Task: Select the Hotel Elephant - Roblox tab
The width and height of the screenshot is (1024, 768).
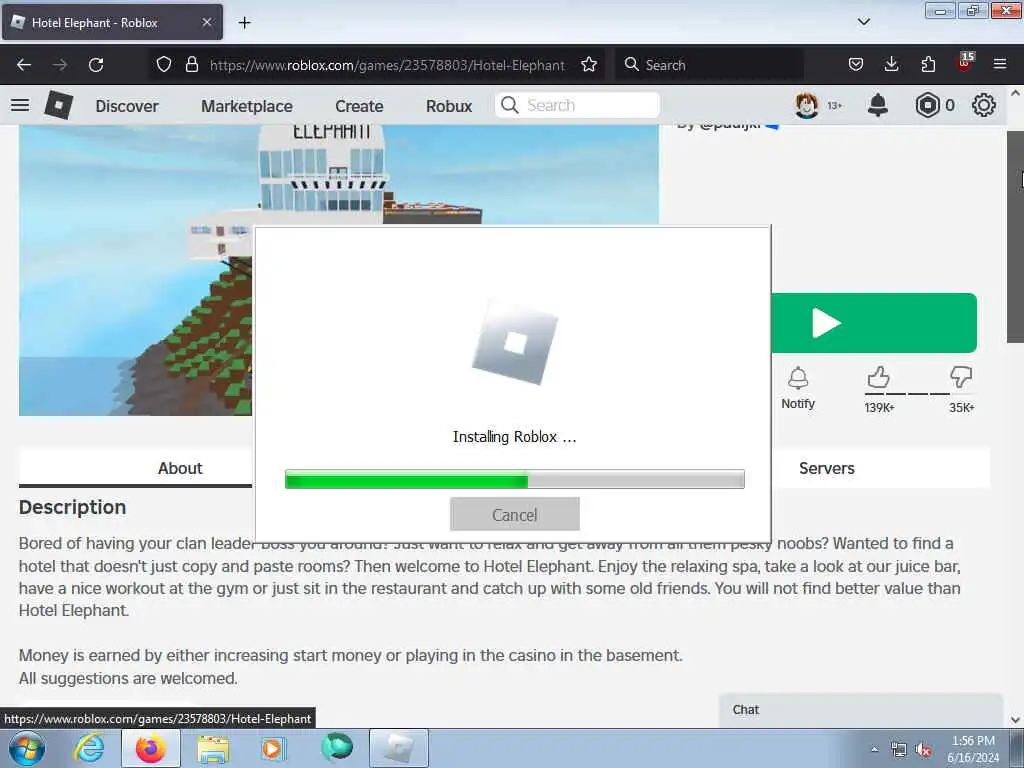Action: [112, 22]
